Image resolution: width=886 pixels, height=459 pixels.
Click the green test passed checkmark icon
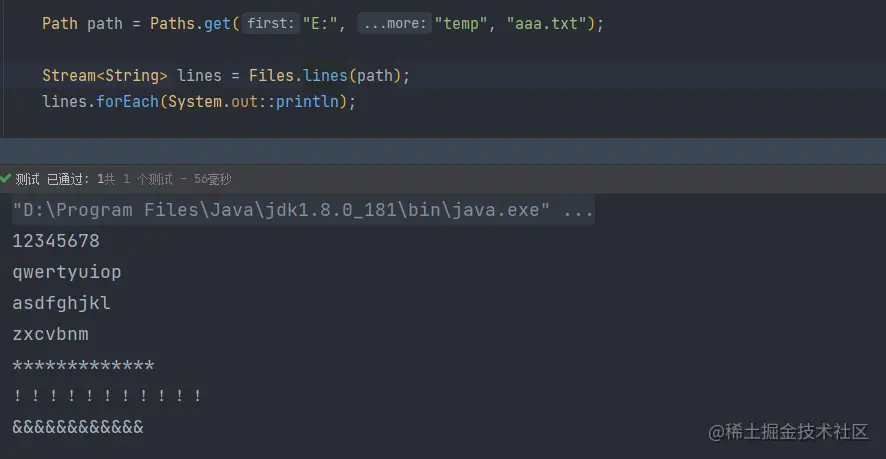tap(6, 179)
